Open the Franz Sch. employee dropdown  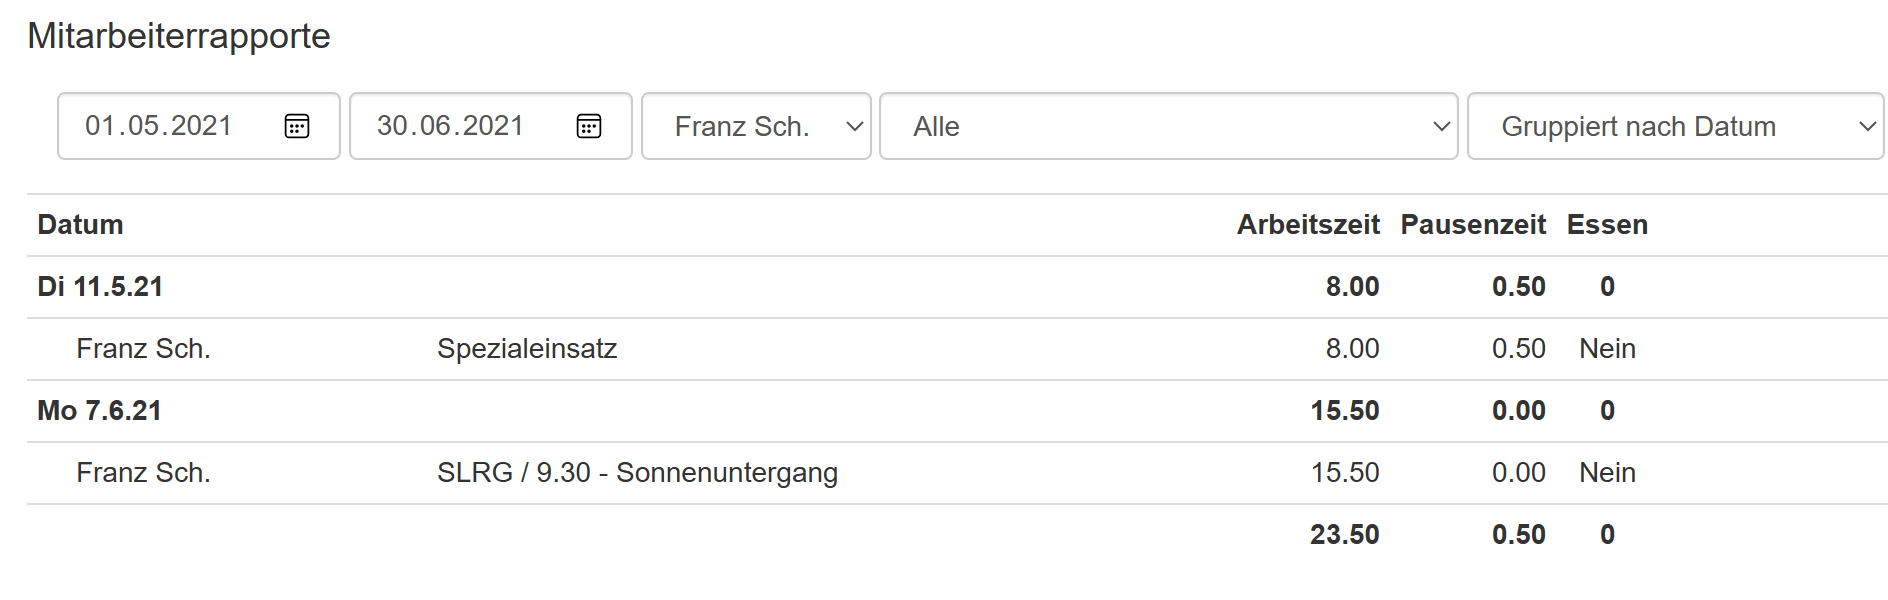pyautogui.click(x=756, y=126)
